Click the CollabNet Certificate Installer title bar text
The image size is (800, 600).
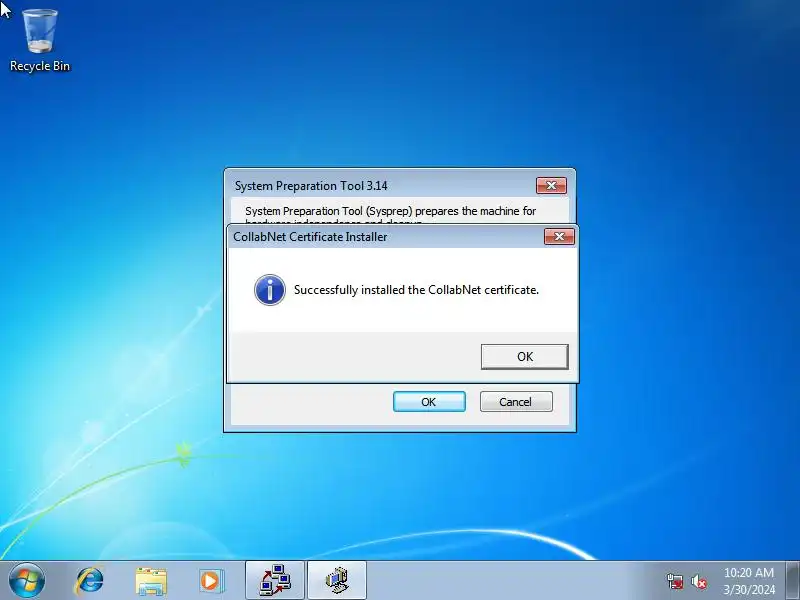(x=310, y=237)
